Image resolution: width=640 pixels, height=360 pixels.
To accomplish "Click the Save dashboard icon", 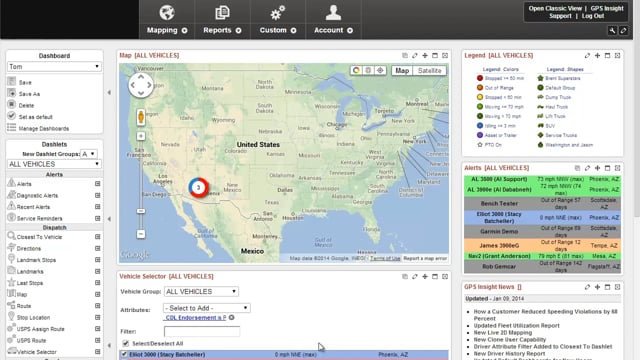I will point(11,82).
